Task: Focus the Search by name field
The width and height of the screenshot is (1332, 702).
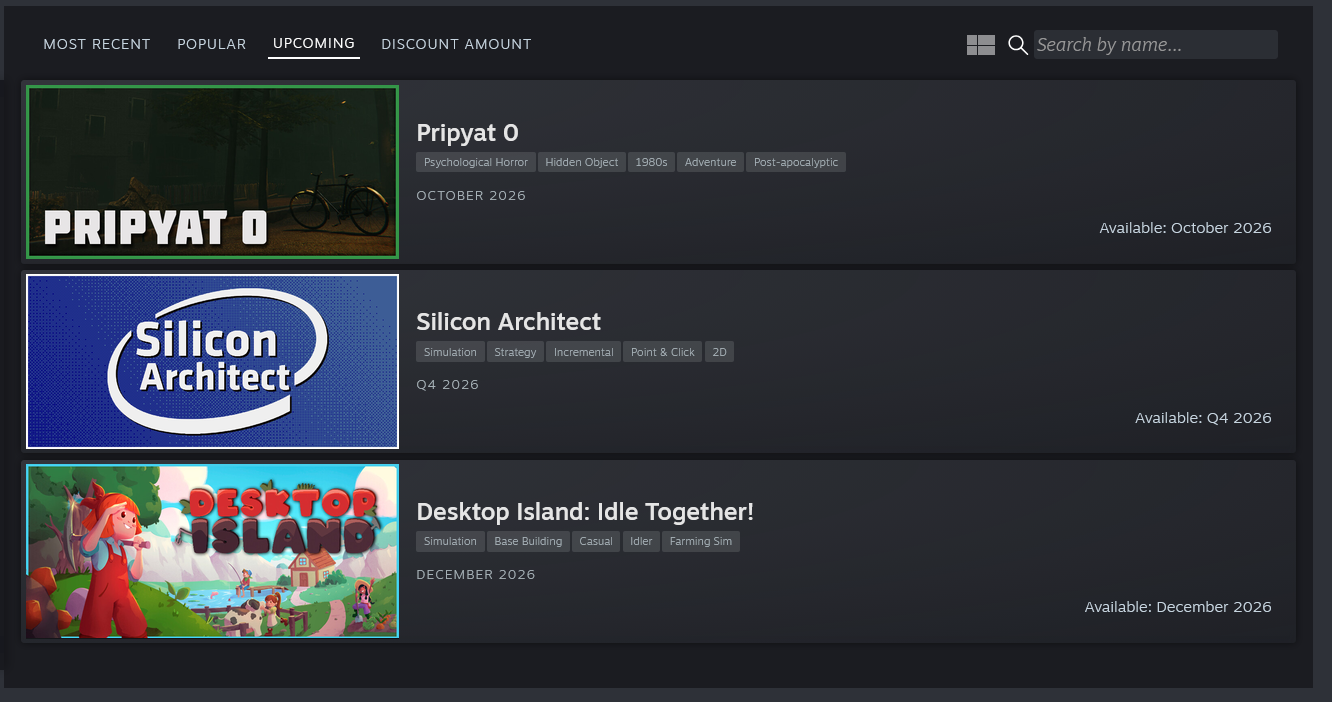Action: point(1155,44)
